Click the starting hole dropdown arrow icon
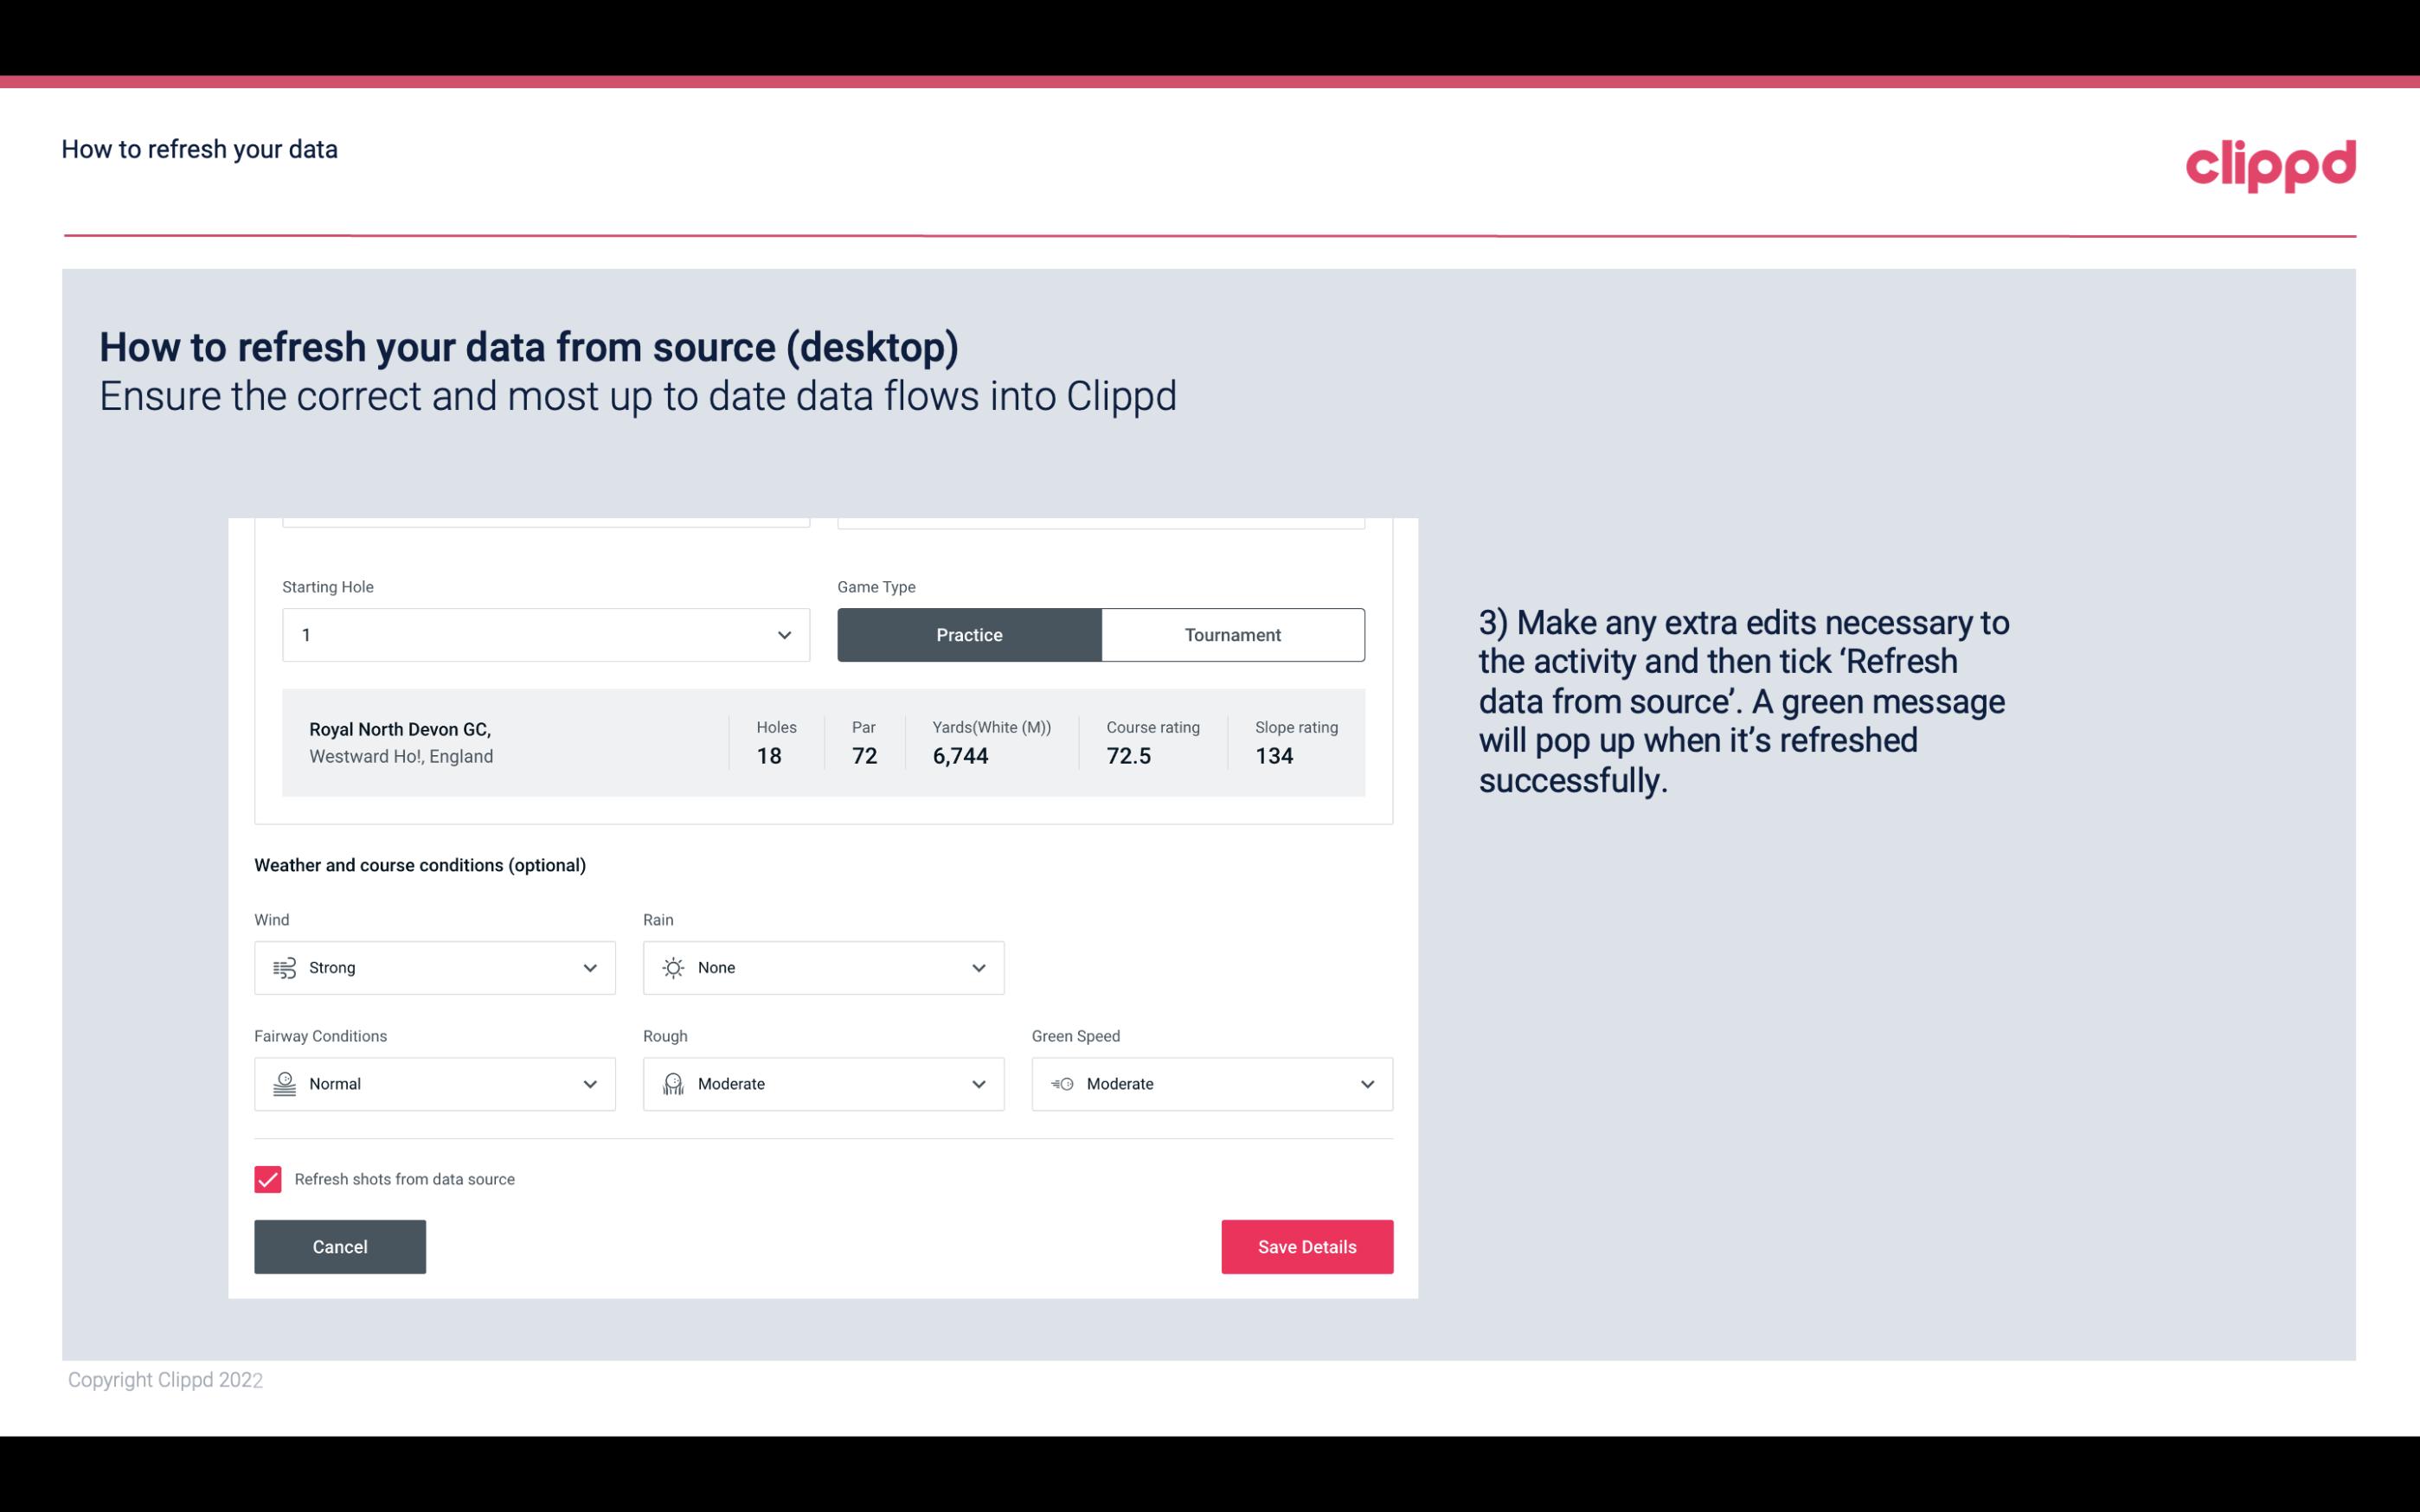Screen dimensions: 2420x1512 click(x=782, y=634)
